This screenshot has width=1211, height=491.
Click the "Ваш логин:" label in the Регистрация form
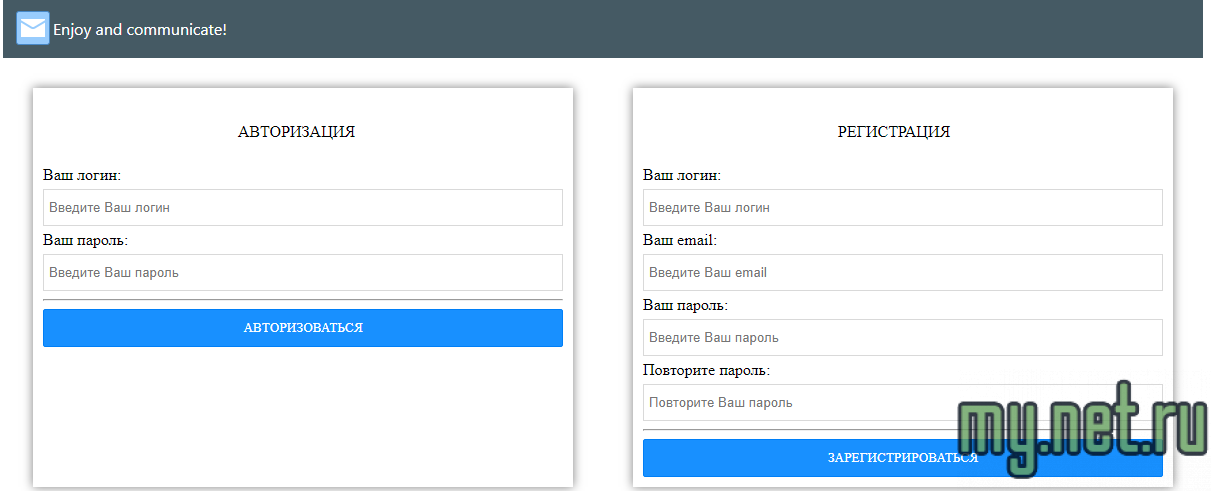(x=682, y=175)
